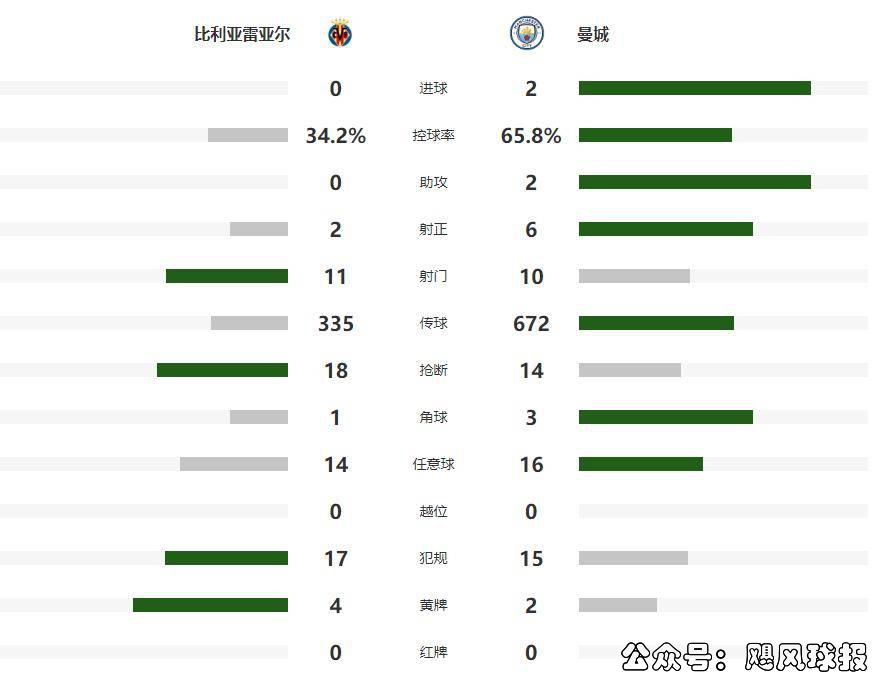This screenshot has width=873, height=678.
Task: Click Manchester City's green 传球 bar
Action: coord(656,323)
